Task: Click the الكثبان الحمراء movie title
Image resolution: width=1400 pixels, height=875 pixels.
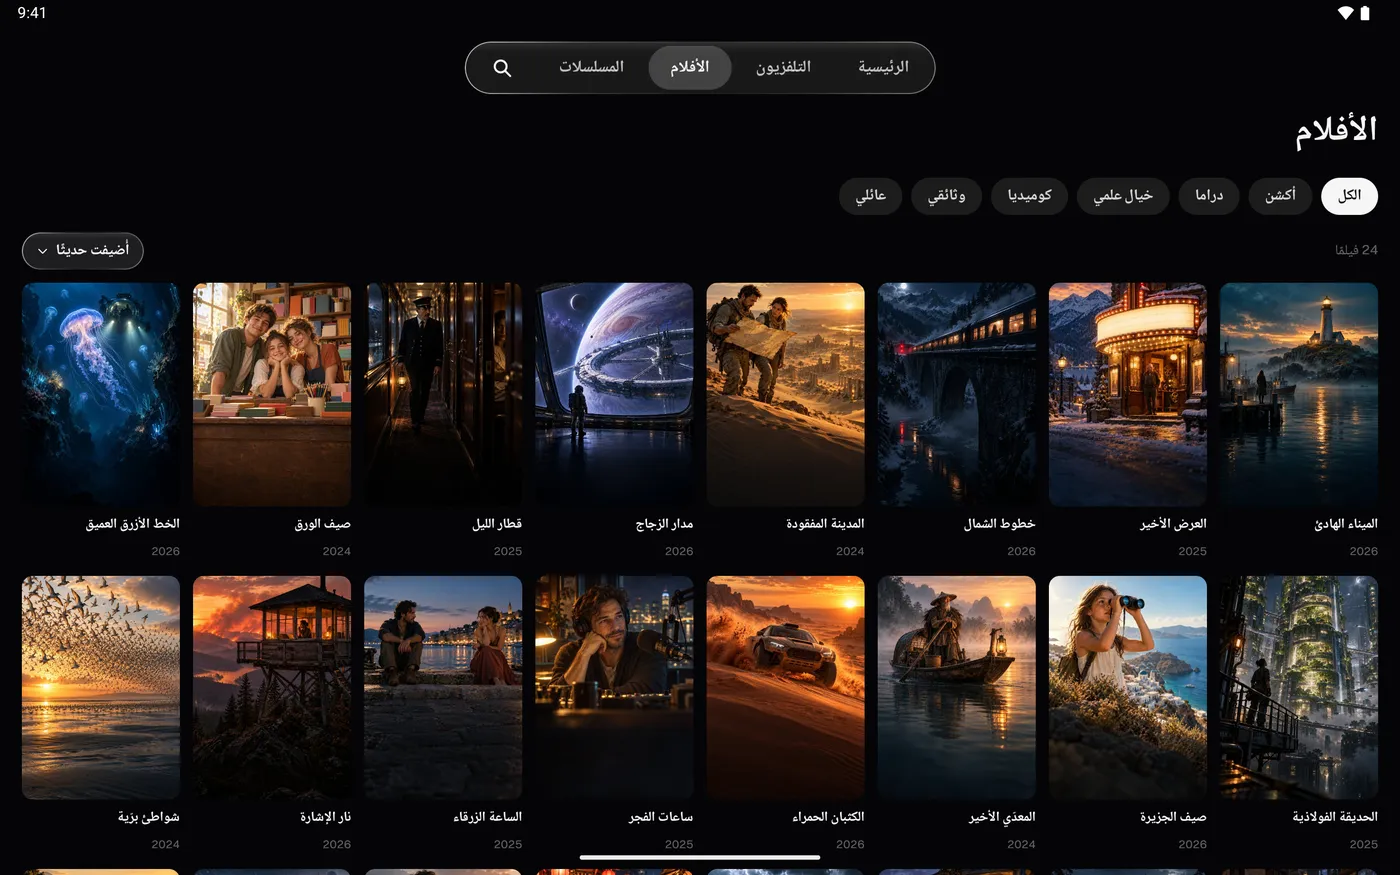Action: click(x=828, y=817)
